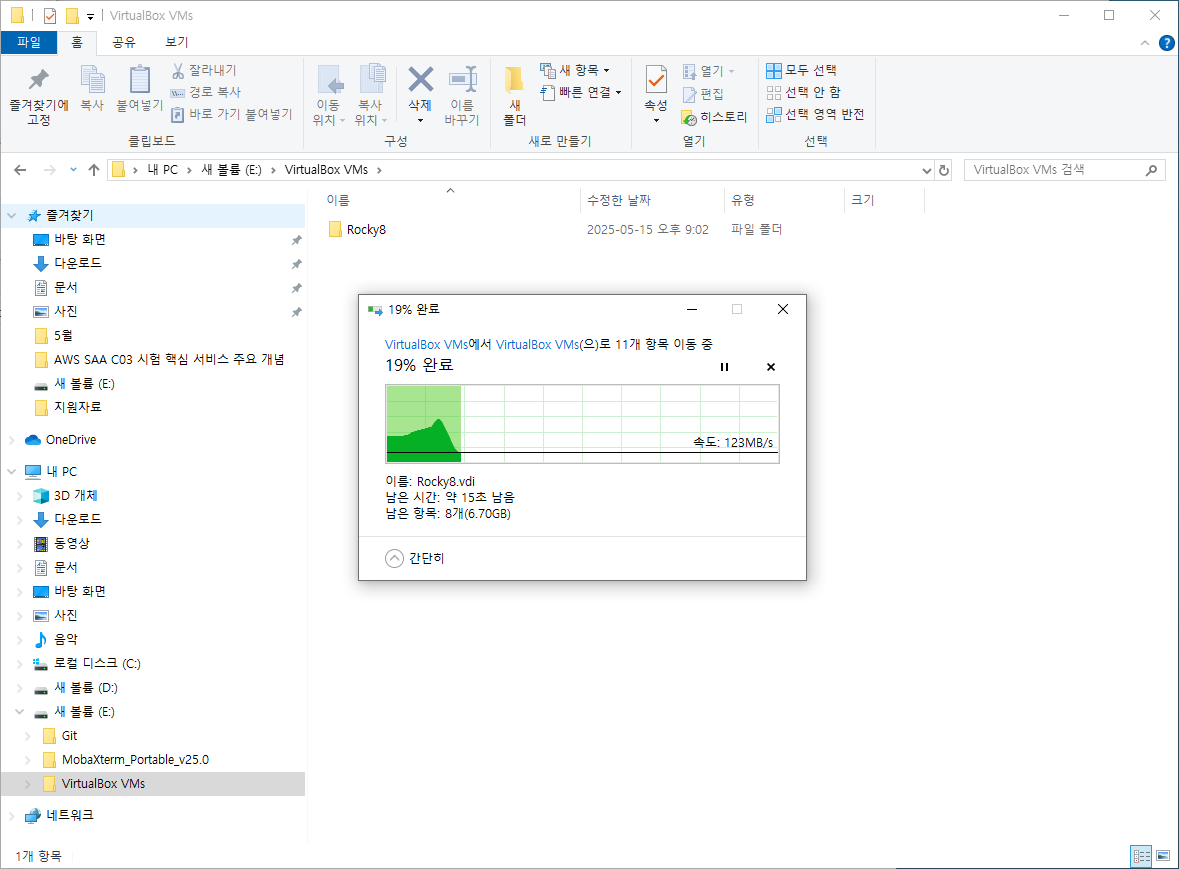
Task: Click 편집 (Edit) in ribbon
Action: point(703,94)
